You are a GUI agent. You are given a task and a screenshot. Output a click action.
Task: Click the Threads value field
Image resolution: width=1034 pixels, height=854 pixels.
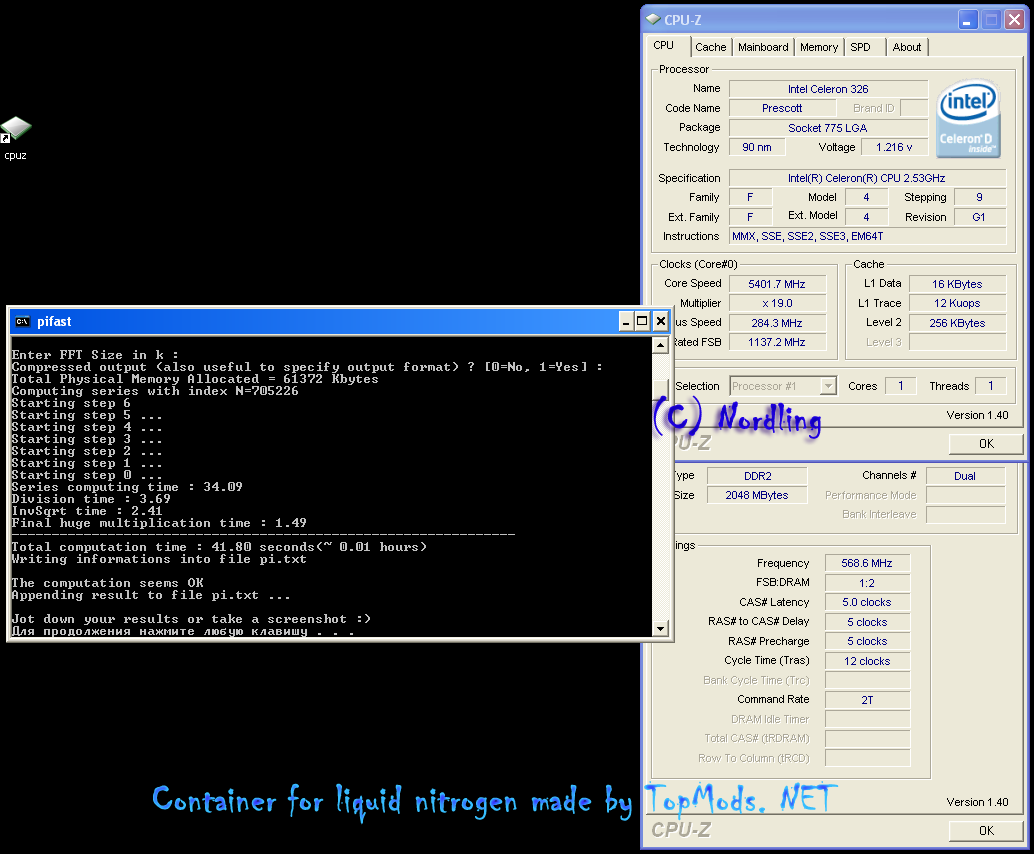990,386
